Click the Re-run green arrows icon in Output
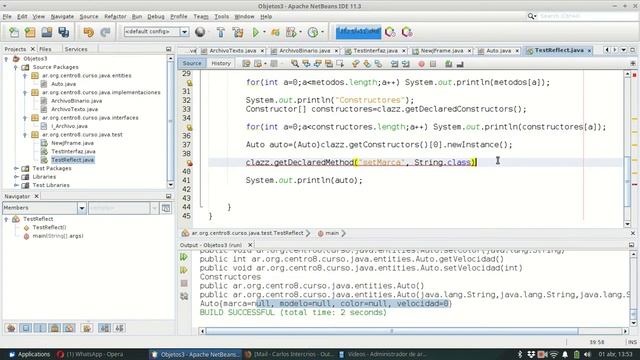 click(184, 257)
